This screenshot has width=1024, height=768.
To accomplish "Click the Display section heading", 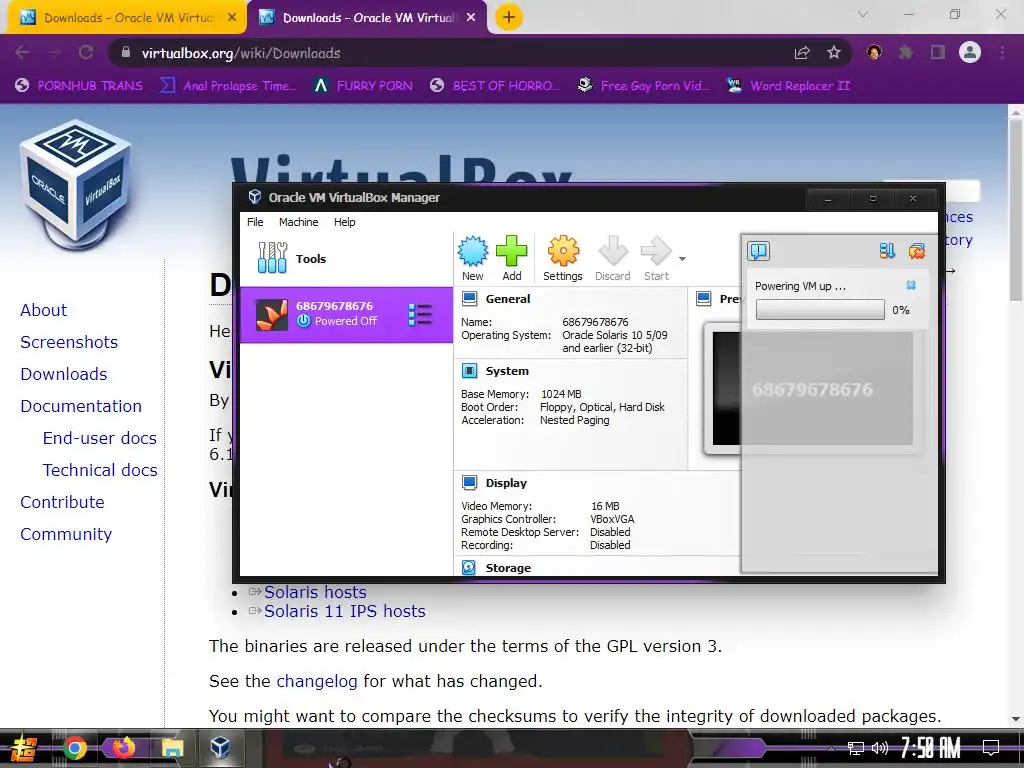I will [x=506, y=483].
